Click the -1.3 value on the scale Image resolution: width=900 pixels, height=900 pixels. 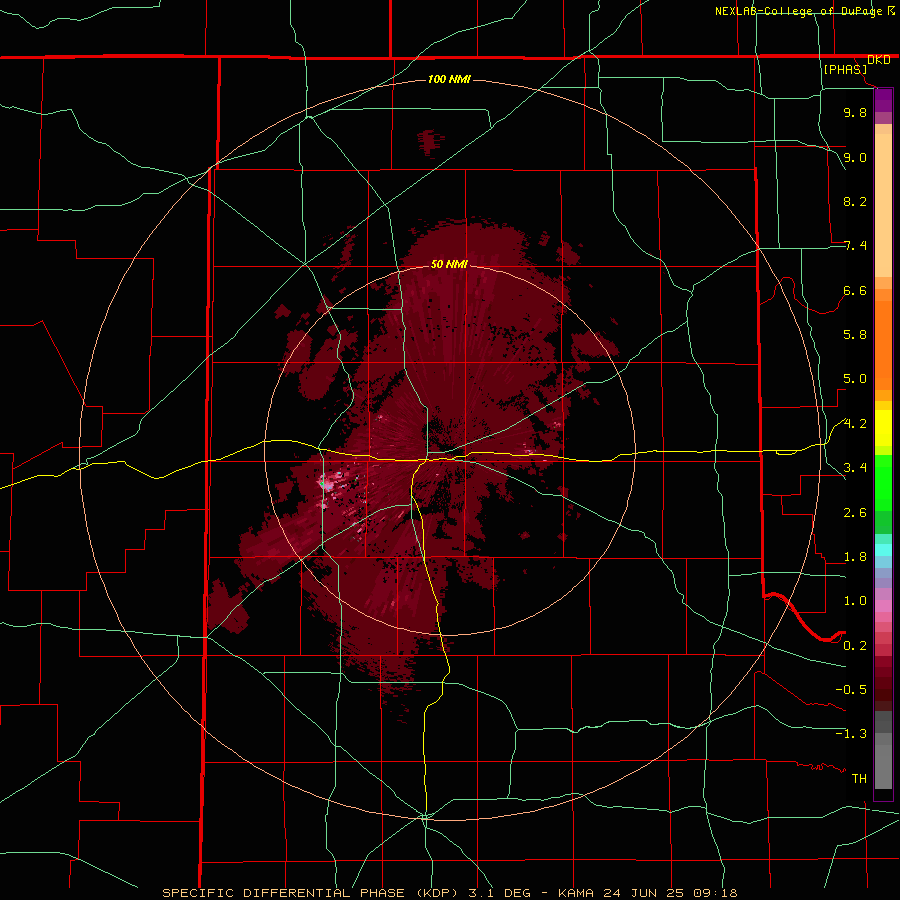tap(851, 734)
